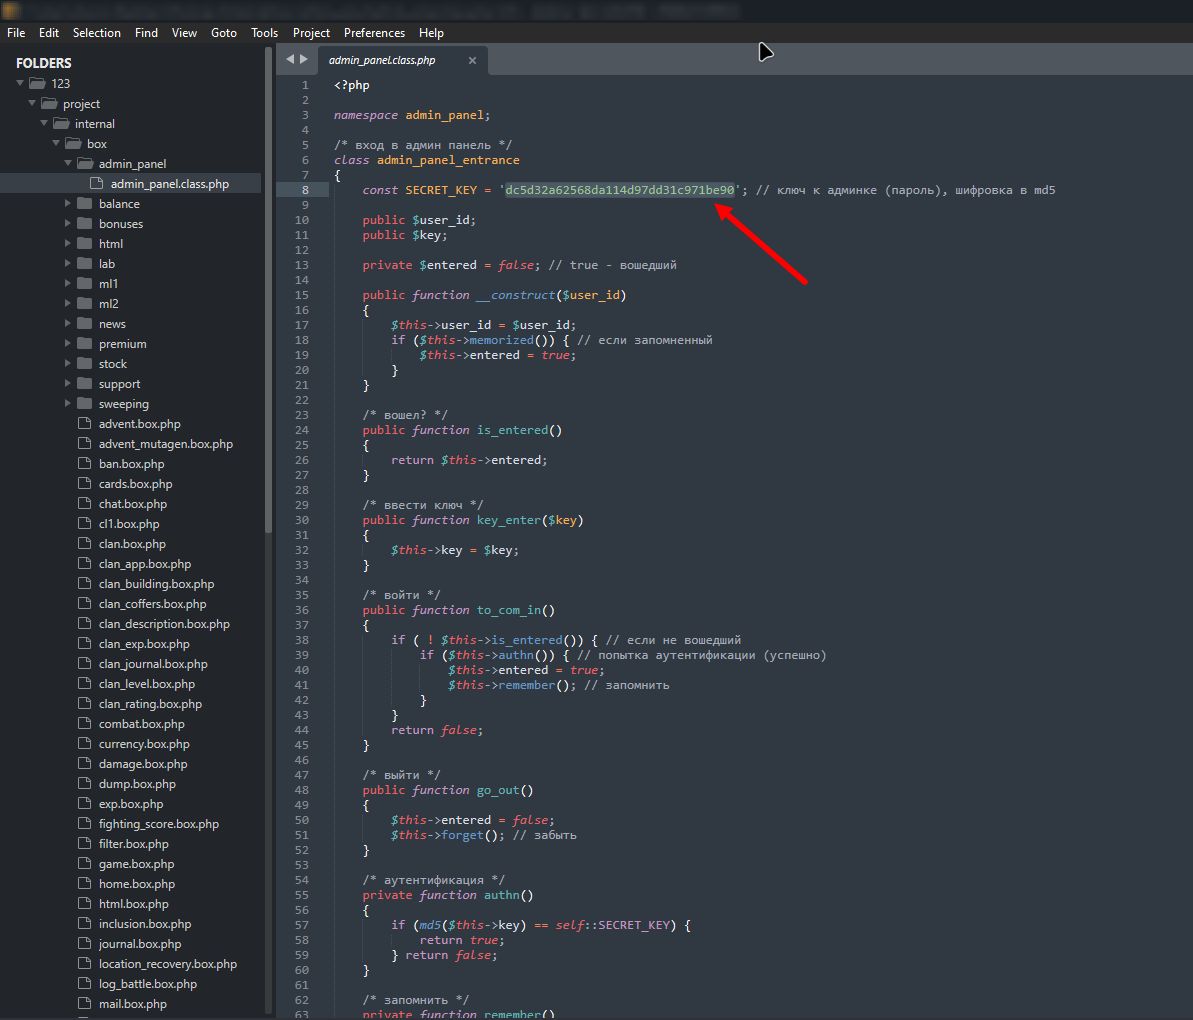Click the folder icon next to premium
The width and height of the screenshot is (1193, 1020).
tap(85, 344)
